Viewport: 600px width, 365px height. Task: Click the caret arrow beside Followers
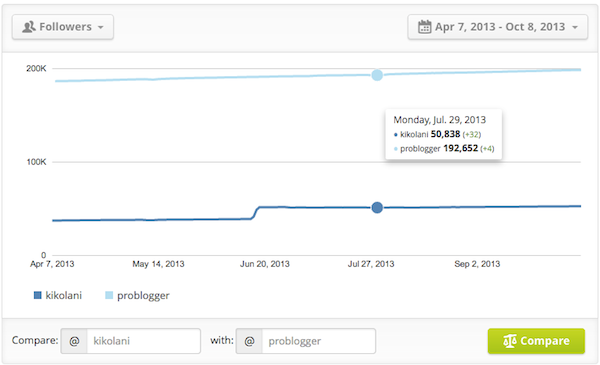click(101, 28)
